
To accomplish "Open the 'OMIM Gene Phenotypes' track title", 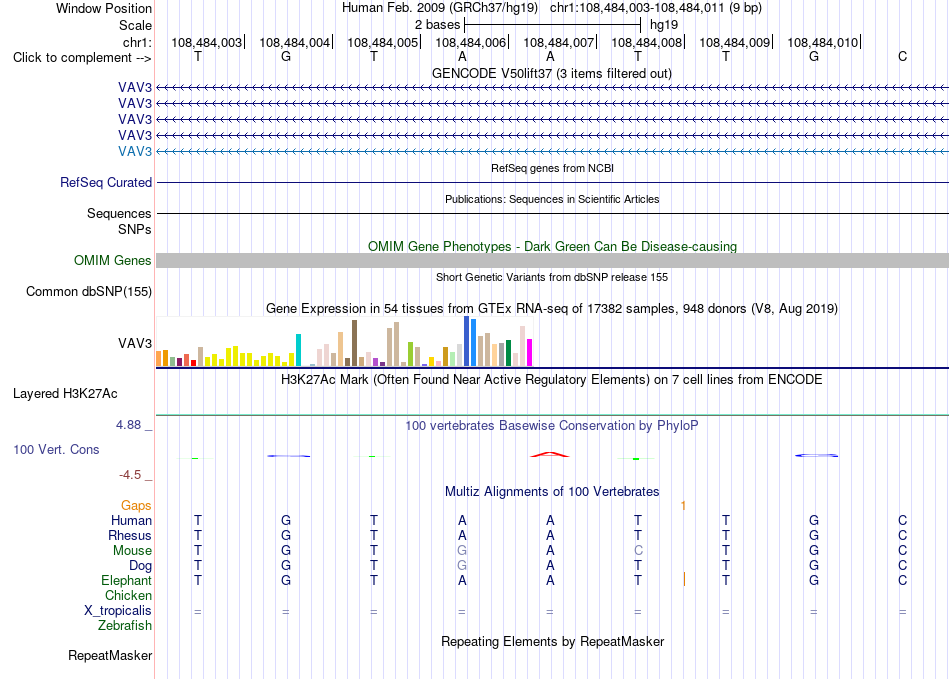I will [552, 247].
